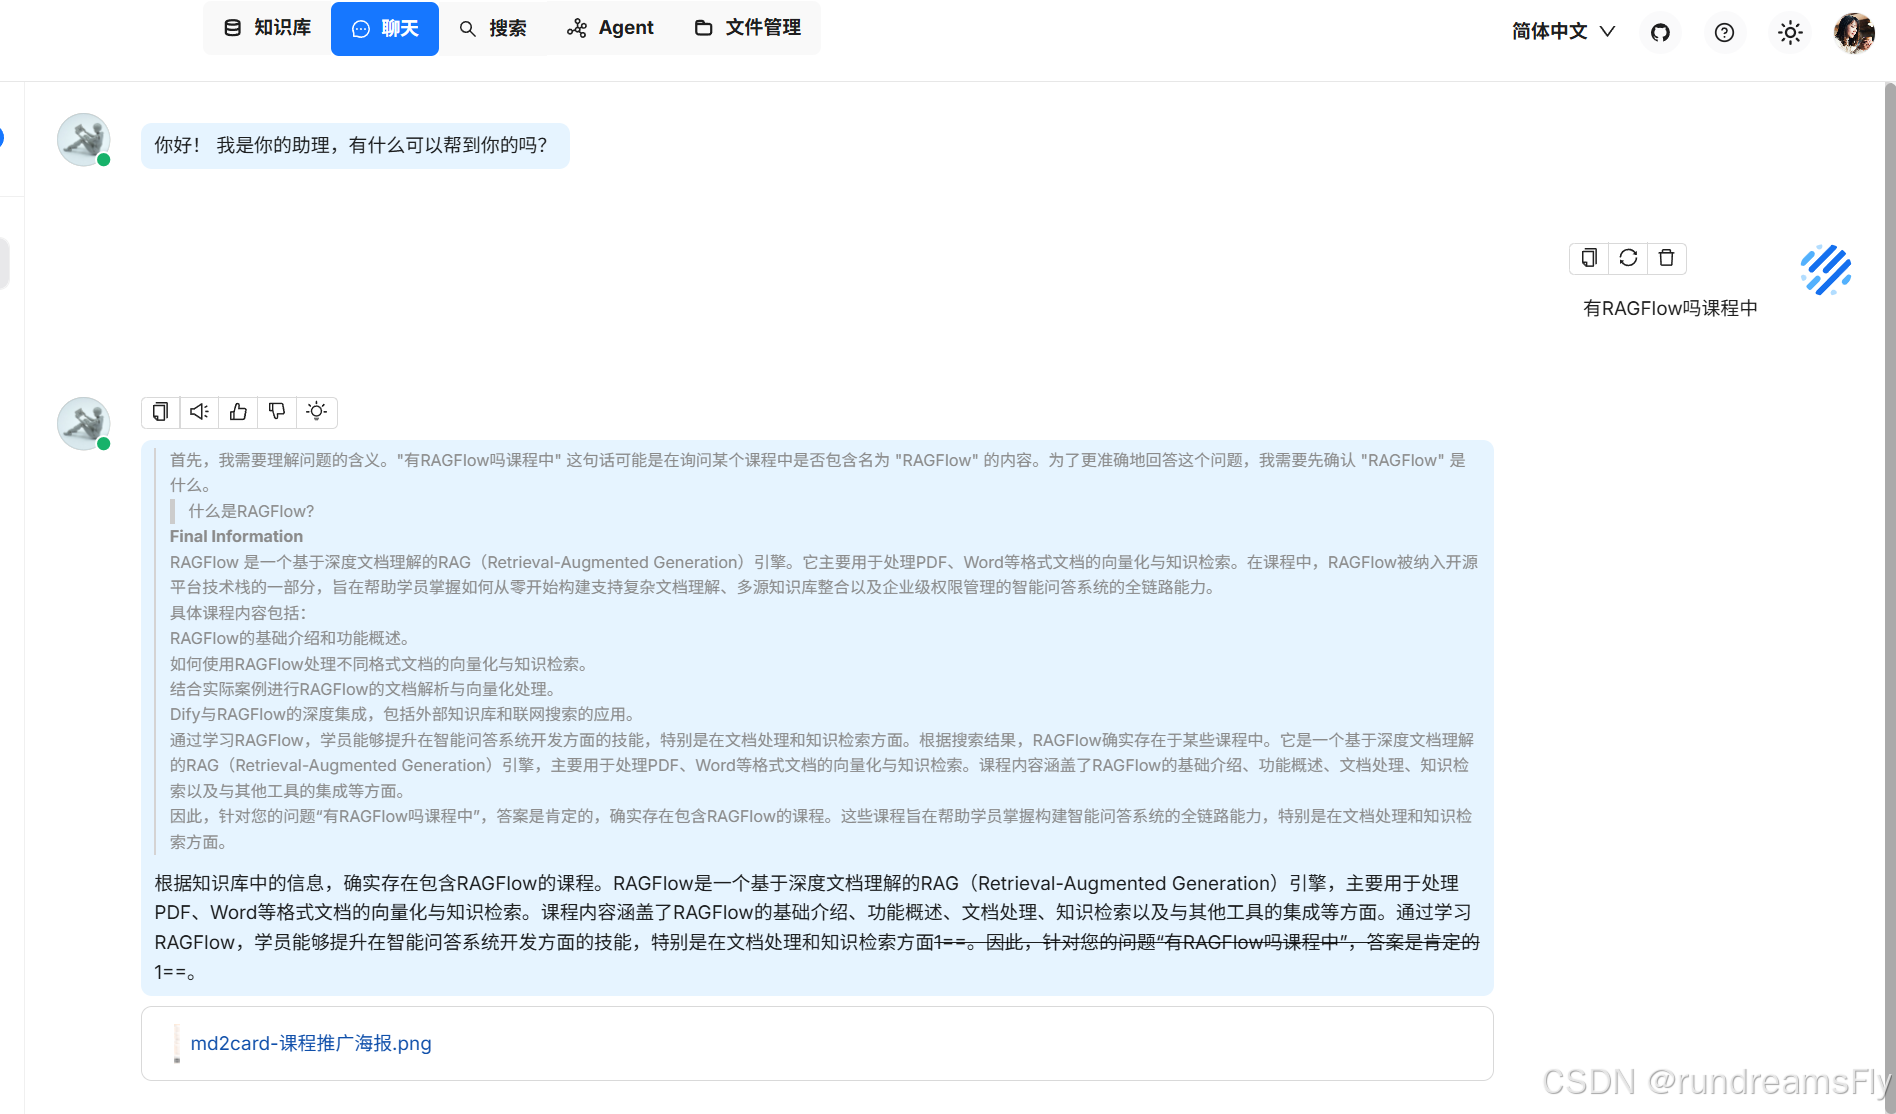Copy the 有RAGFlow吗课程中 question
This screenshot has height=1114, width=1896.
1588,258
